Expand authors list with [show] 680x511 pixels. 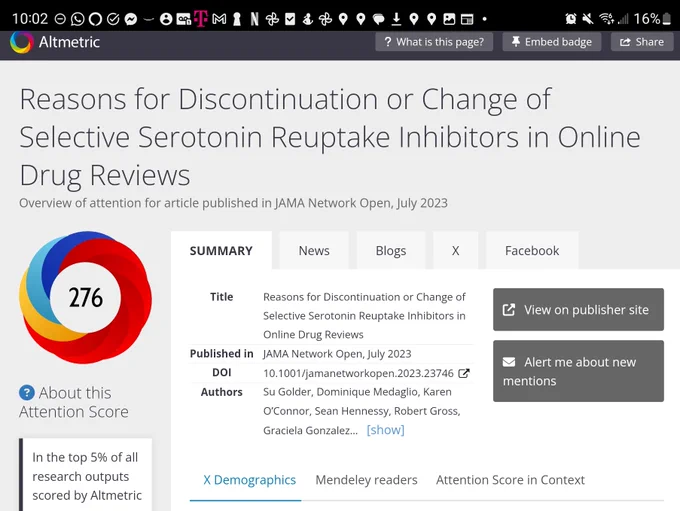(385, 430)
